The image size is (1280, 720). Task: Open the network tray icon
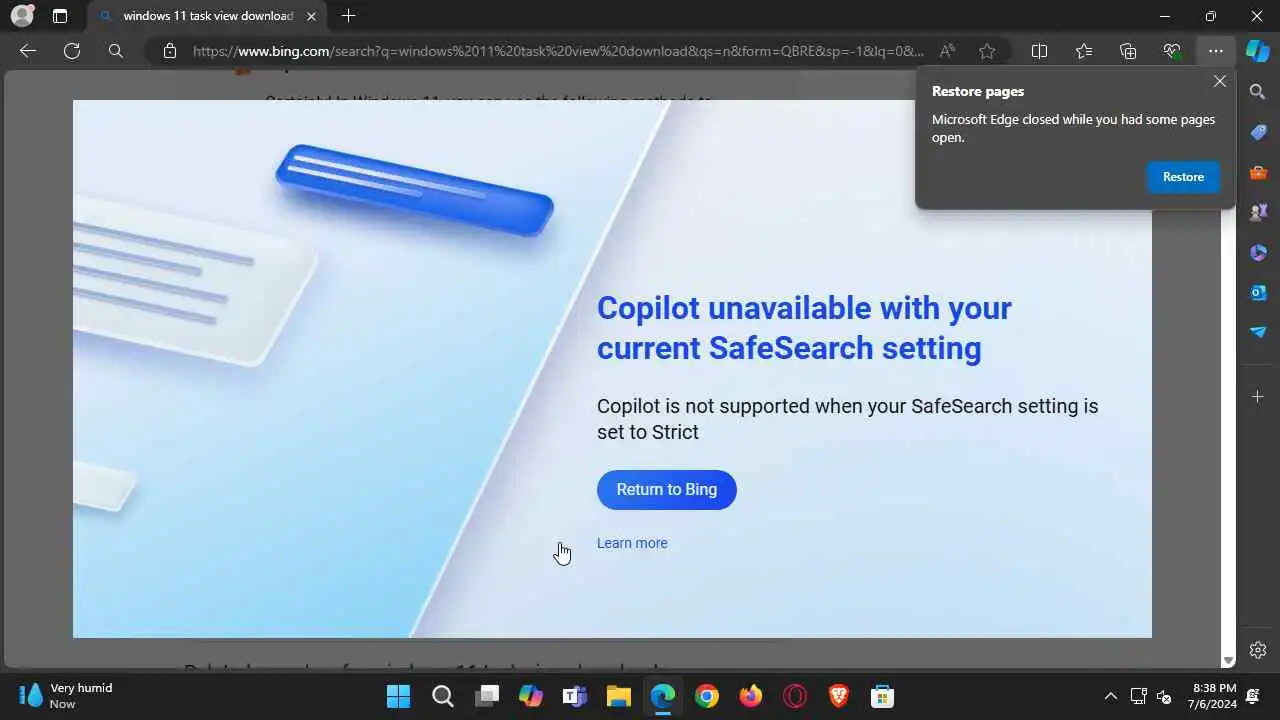click(x=1138, y=696)
